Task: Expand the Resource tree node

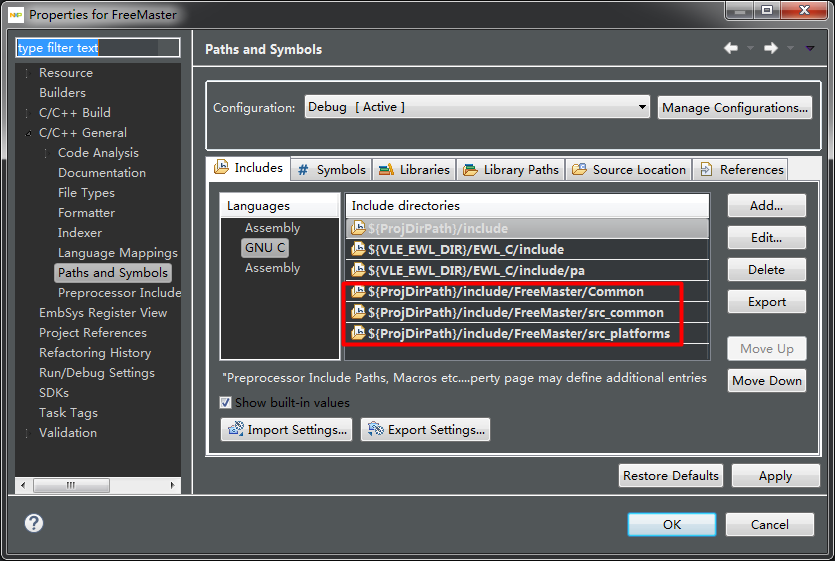Action: 27,73
